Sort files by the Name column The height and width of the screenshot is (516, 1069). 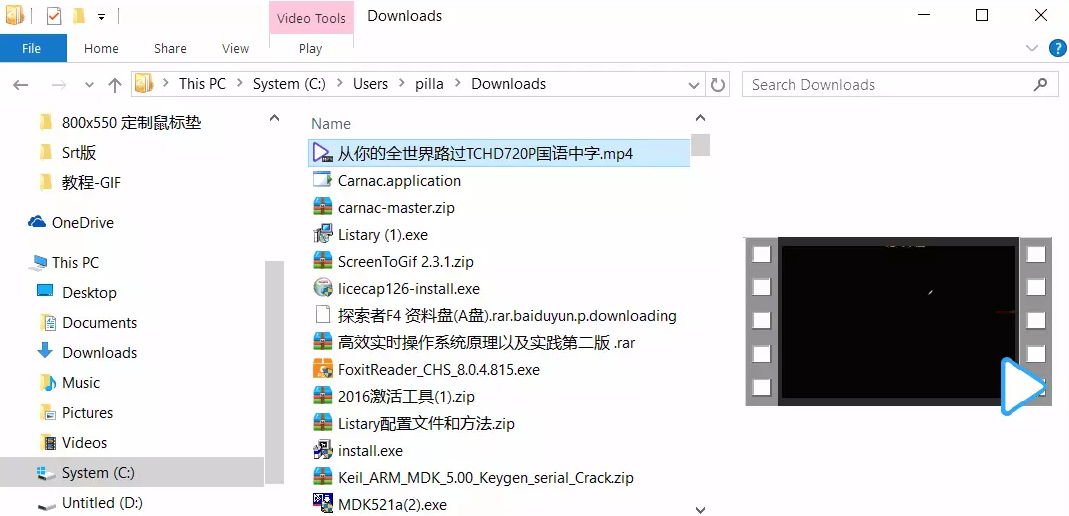coord(331,123)
